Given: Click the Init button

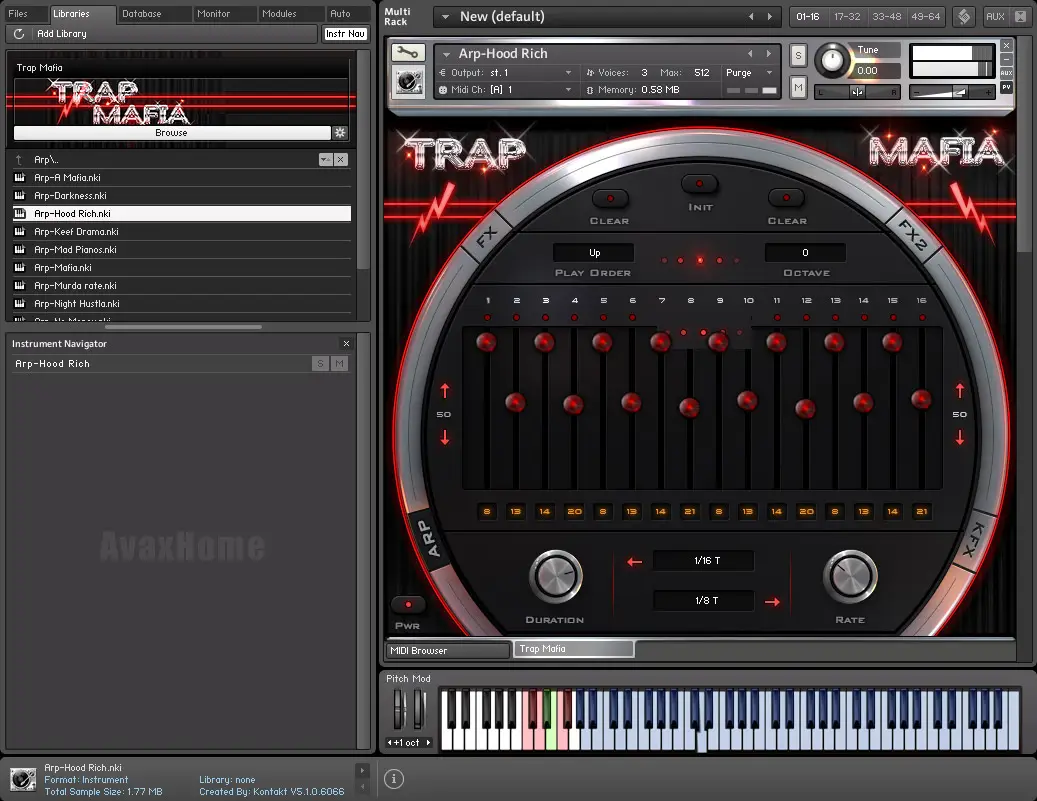Looking at the screenshot, I should click(700, 184).
